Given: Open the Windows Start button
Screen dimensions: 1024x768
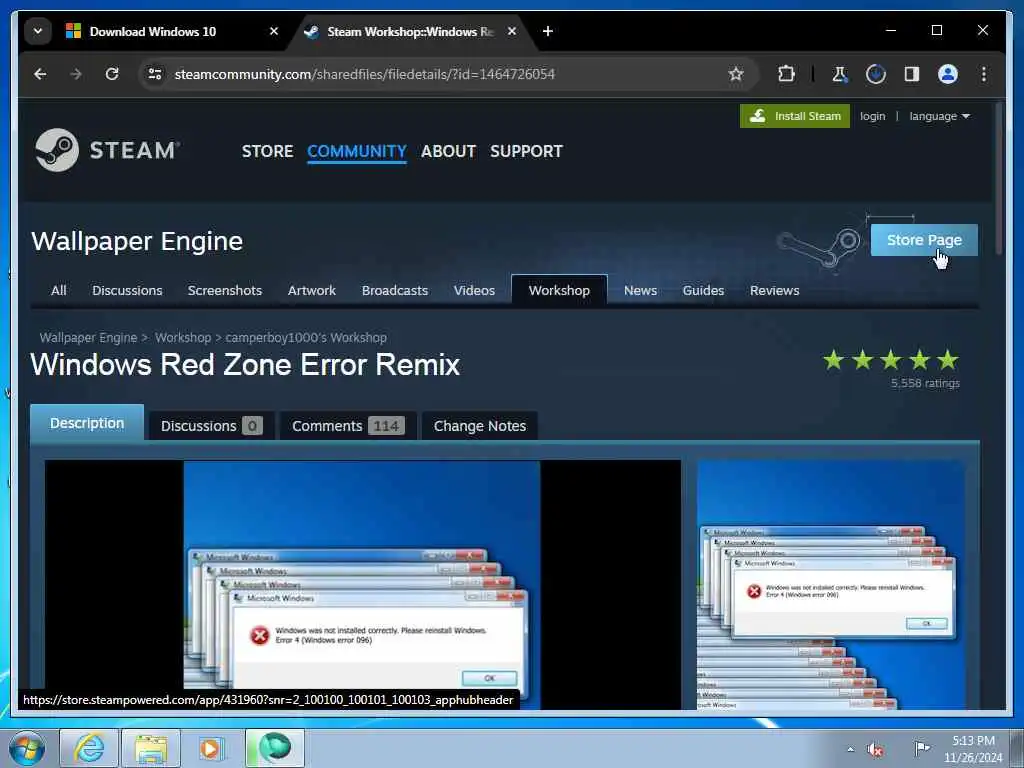Looking at the screenshot, I should click(x=27, y=748).
